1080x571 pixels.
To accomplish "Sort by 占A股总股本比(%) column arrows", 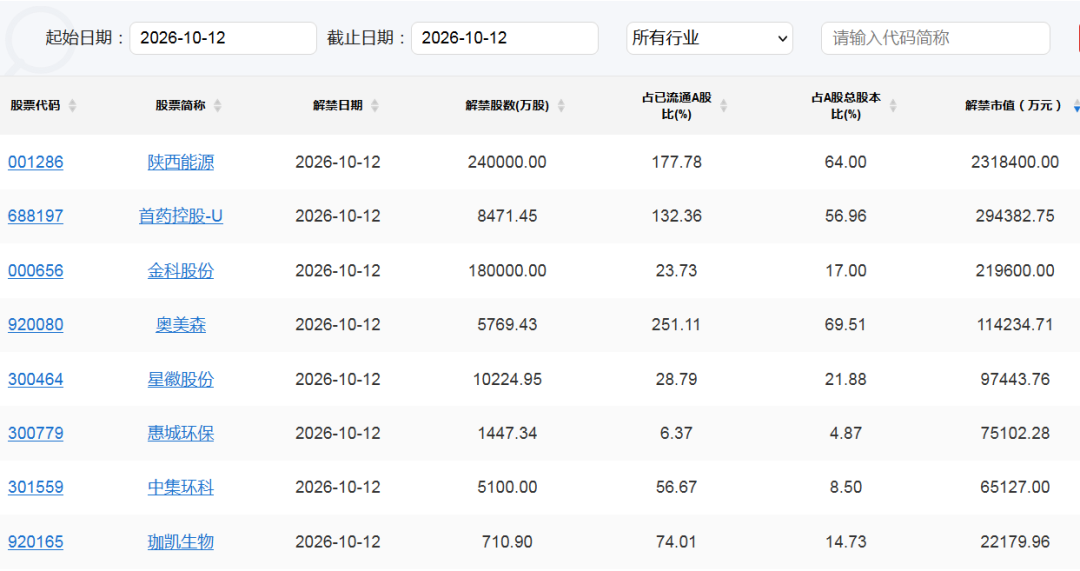I will pos(893,105).
